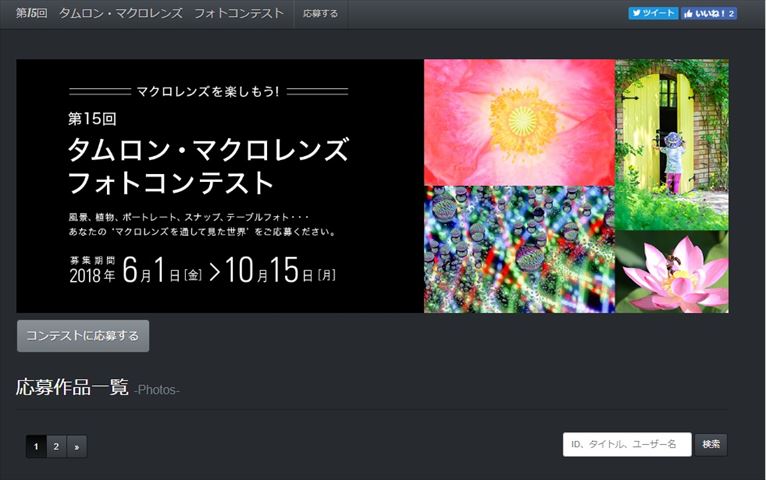The width and height of the screenshot is (766, 480).
Task: Click the Twitter ツイート button
Action: (653, 13)
